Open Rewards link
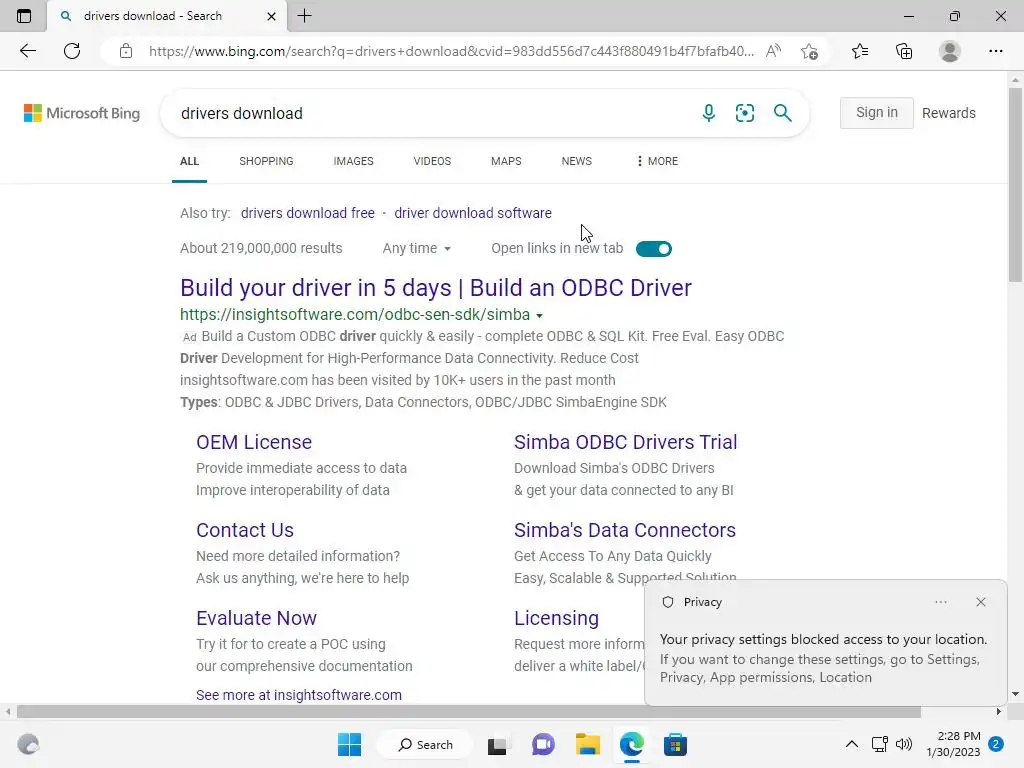 point(948,113)
